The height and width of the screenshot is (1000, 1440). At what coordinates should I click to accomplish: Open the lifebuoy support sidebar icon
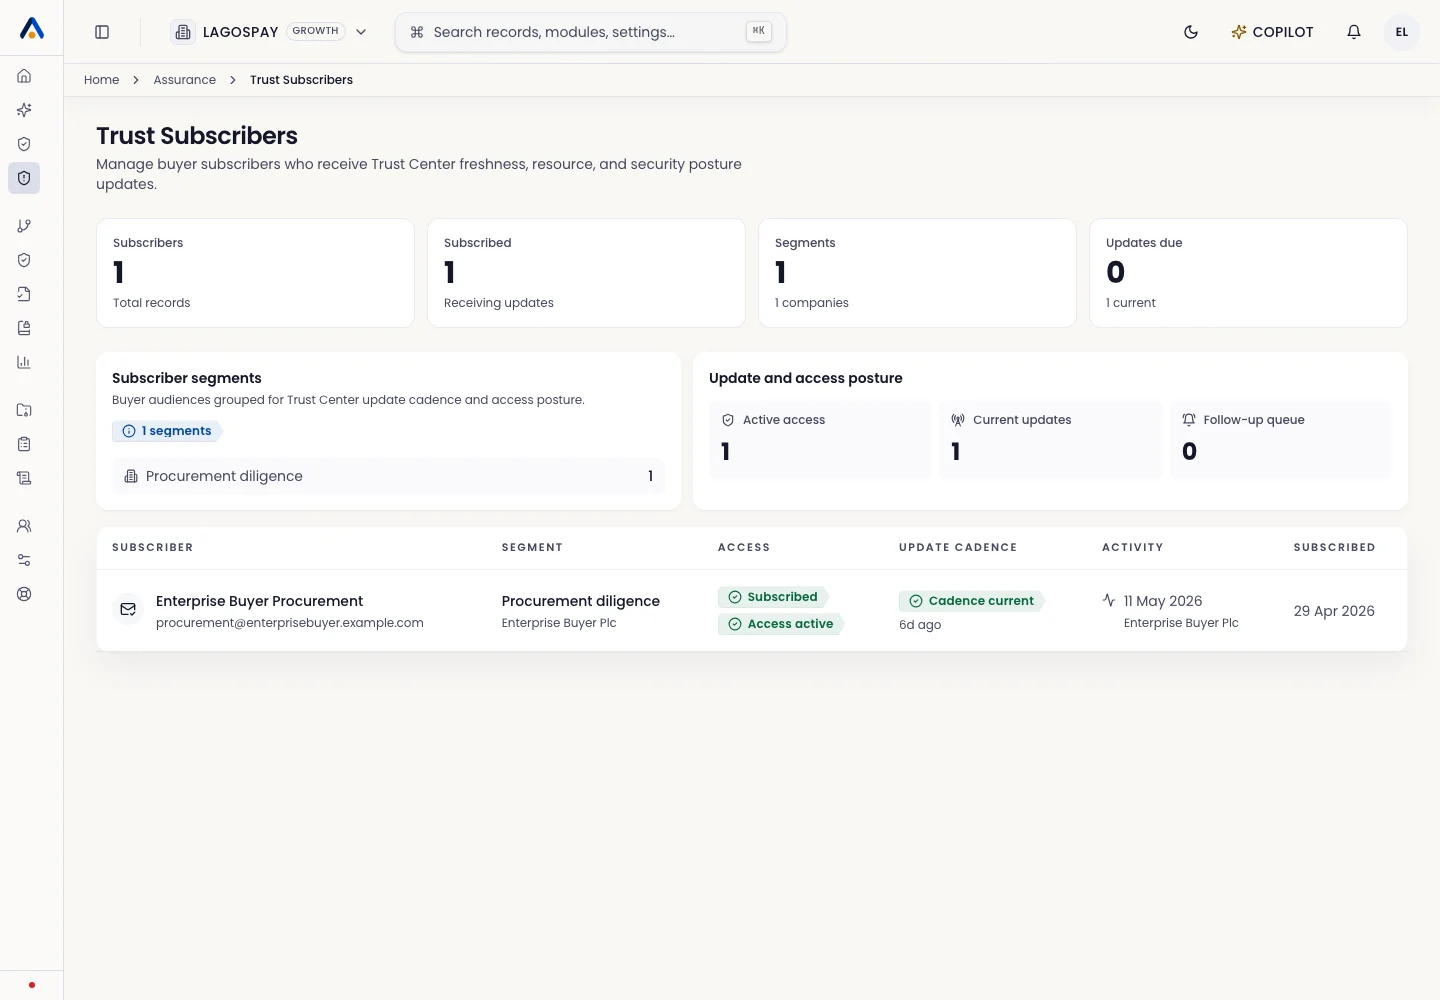click(x=24, y=594)
